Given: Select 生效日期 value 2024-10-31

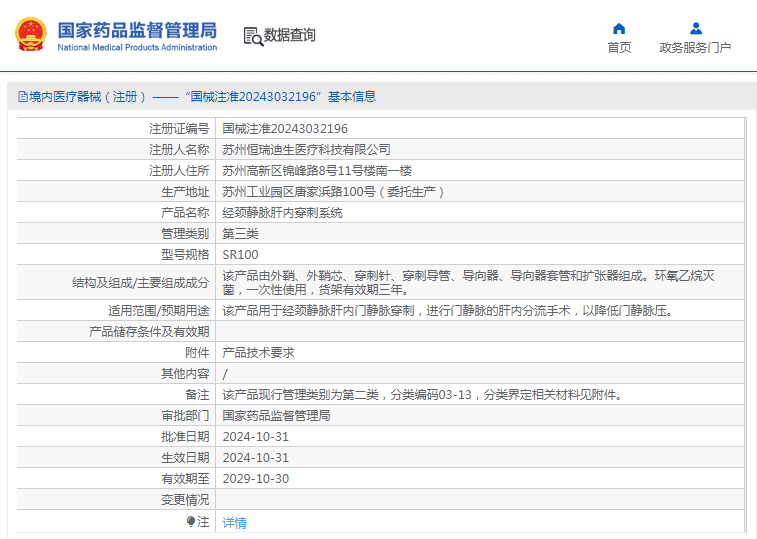Looking at the screenshot, I should point(255,457).
